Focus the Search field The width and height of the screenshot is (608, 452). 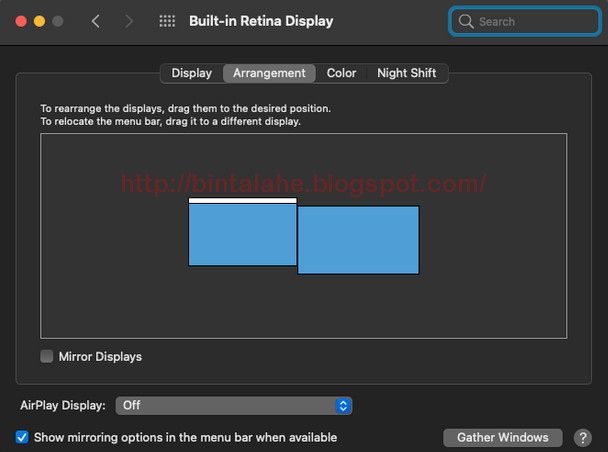point(525,21)
